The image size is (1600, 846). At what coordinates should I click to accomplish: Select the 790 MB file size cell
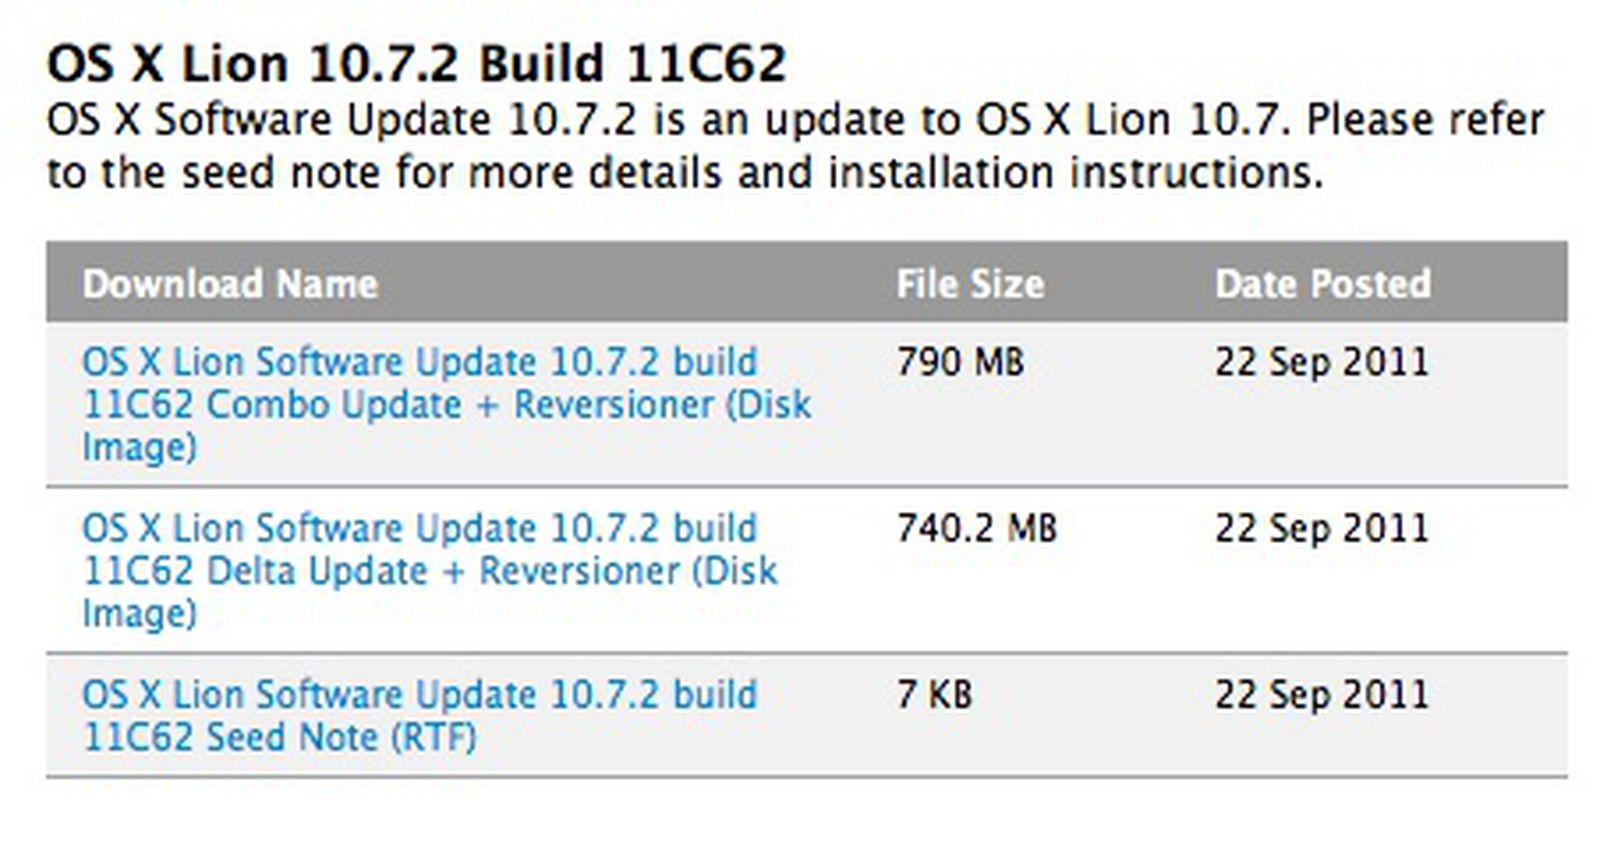tap(960, 362)
